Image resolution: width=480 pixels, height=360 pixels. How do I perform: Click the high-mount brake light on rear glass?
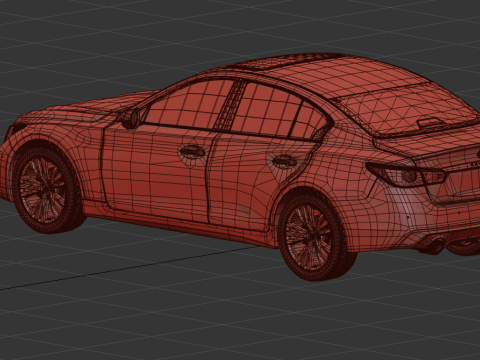[x=430, y=123]
